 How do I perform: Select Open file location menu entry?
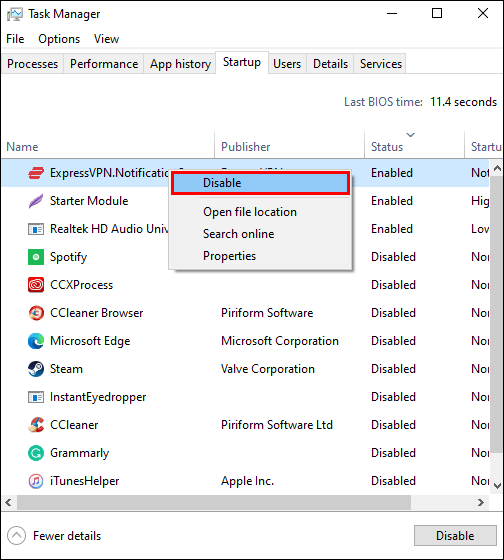[x=250, y=212]
